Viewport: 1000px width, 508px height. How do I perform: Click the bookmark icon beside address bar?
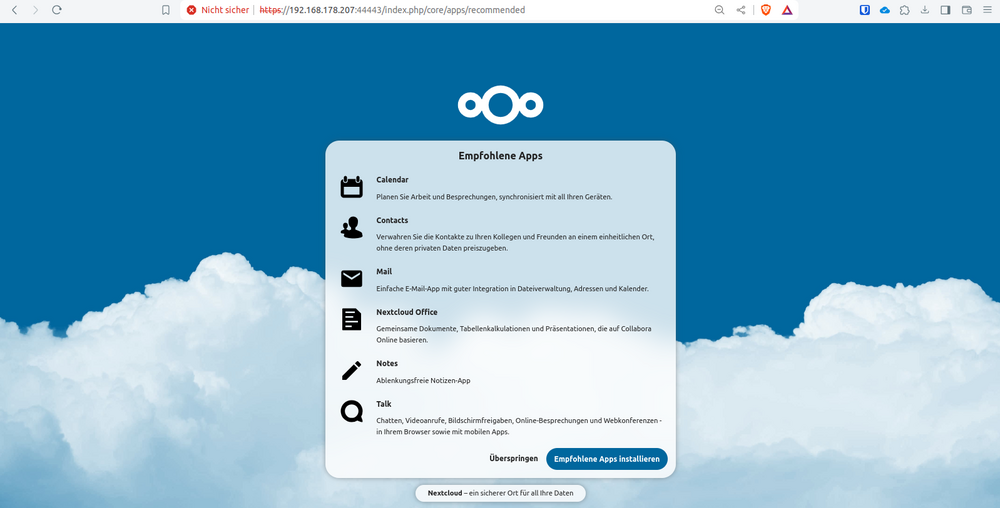pos(166,10)
